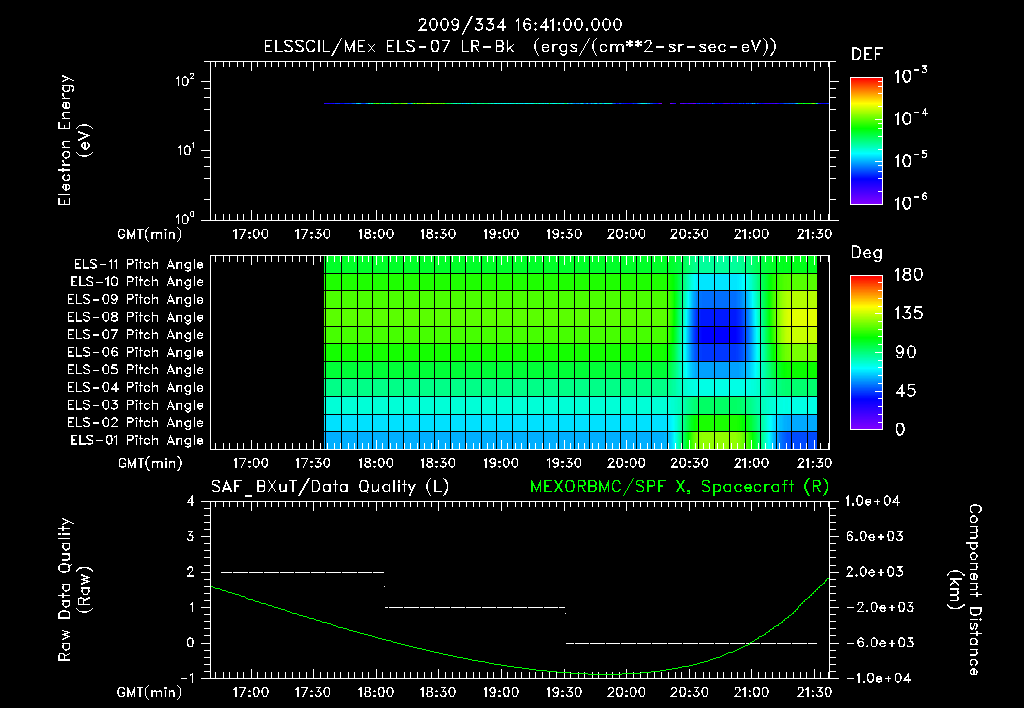Click the Deg legend title
This screenshot has height=708, width=1024.
[x=867, y=253]
